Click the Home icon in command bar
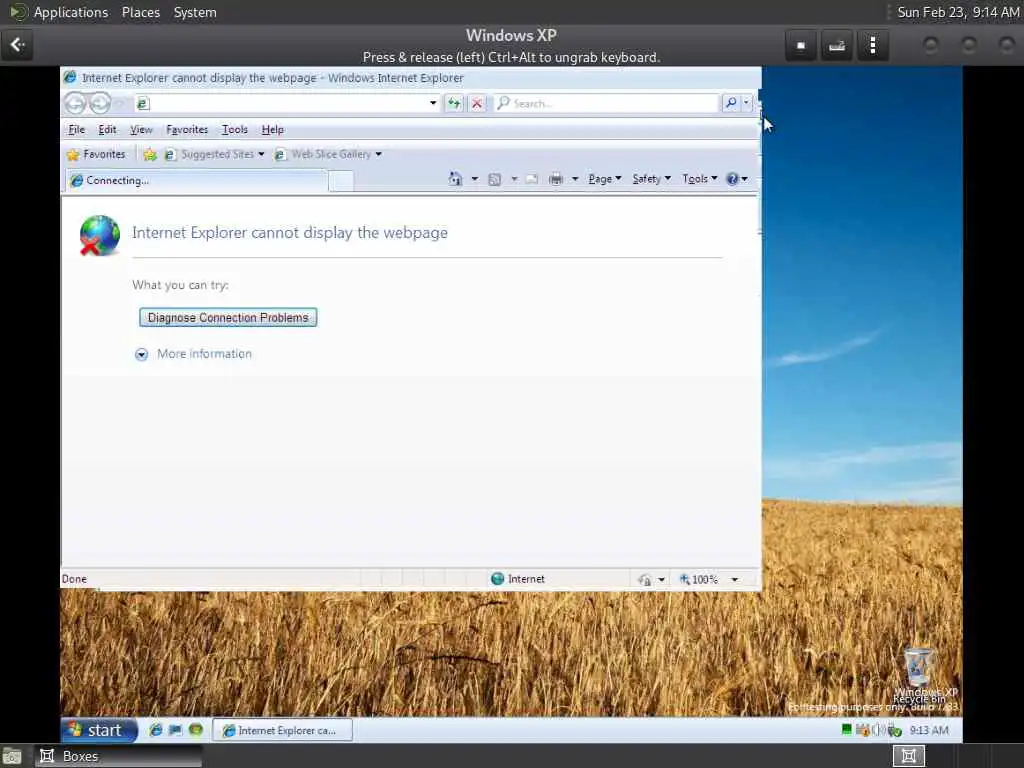1024x768 pixels. click(x=455, y=179)
